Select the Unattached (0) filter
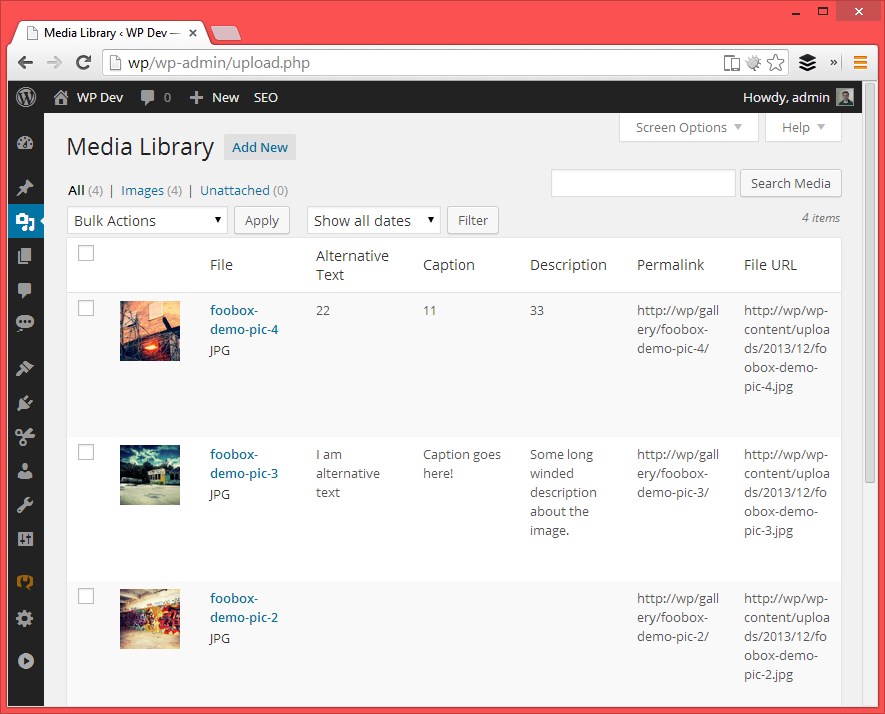885x714 pixels. point(244,191)
